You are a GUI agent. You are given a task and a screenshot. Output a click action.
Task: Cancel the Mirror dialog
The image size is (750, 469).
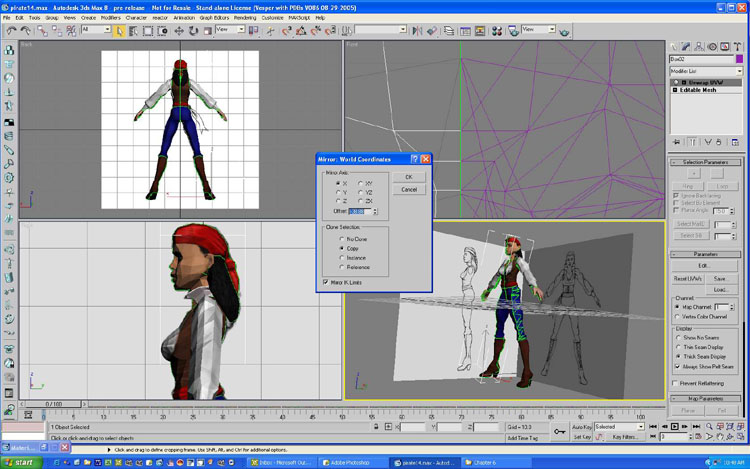point(408,189)
